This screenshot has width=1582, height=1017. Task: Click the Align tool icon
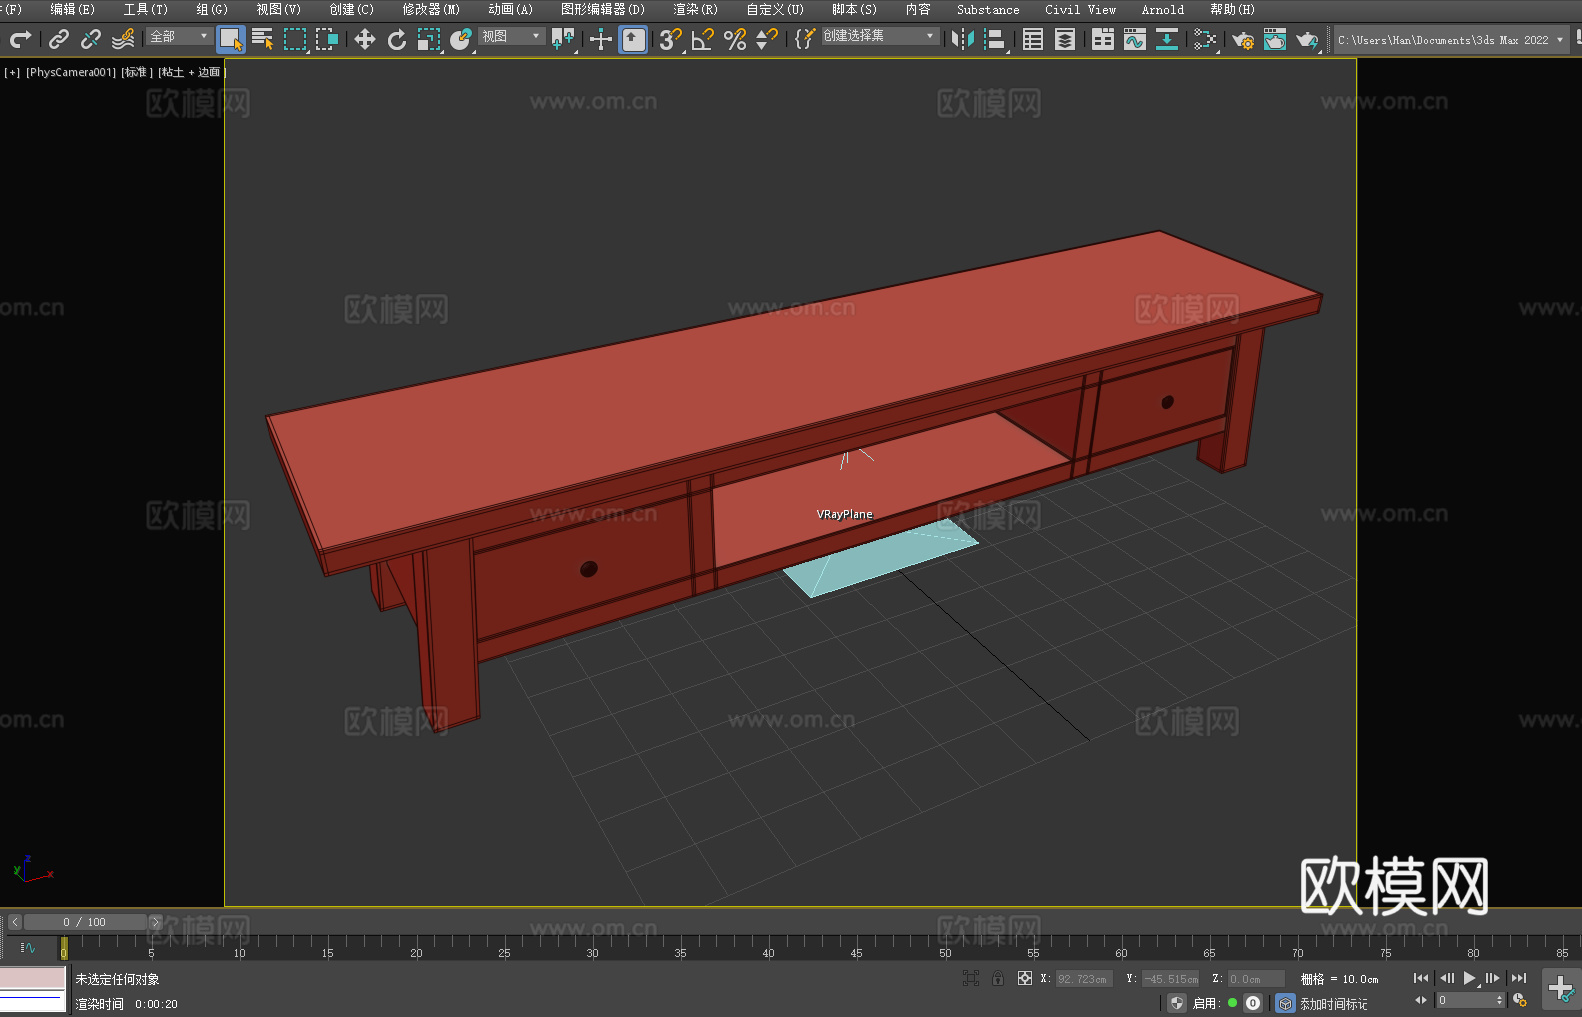pos(995,39)
